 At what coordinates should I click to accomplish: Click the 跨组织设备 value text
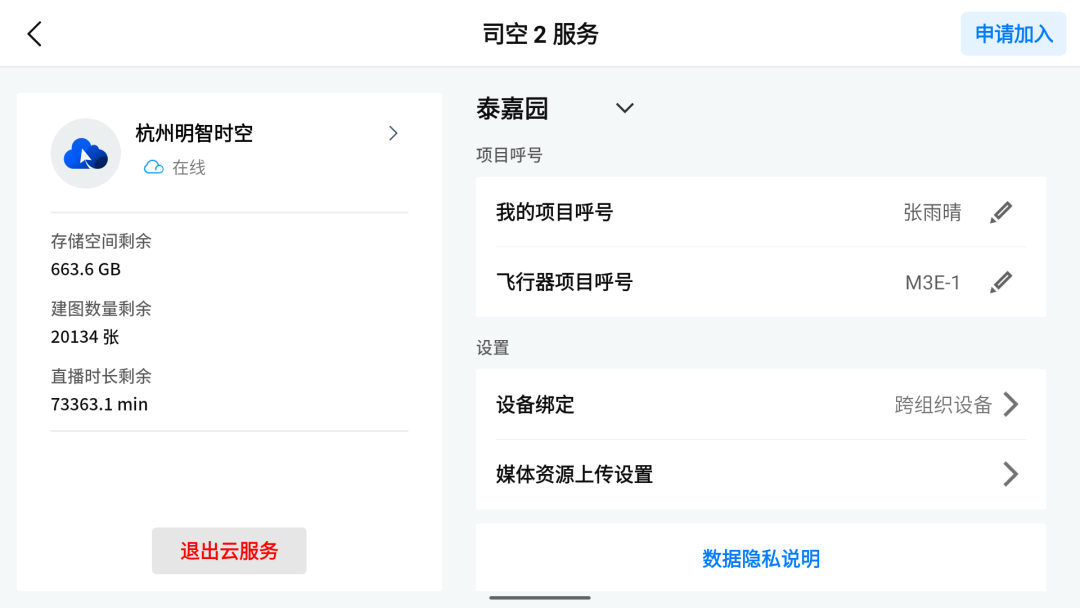coord(943,405)
